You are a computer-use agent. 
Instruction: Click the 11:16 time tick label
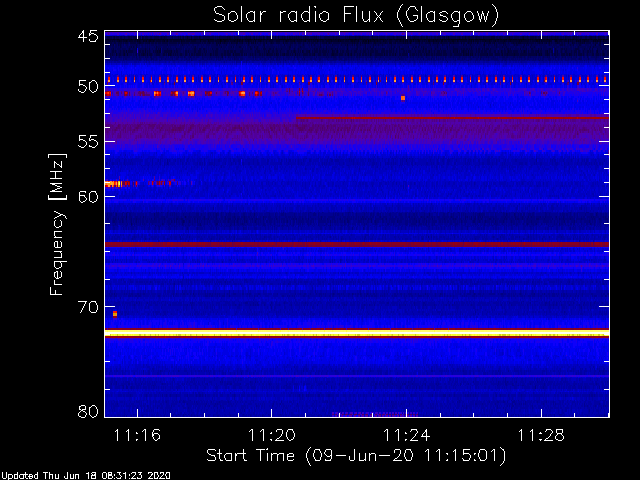coord(137,435)
